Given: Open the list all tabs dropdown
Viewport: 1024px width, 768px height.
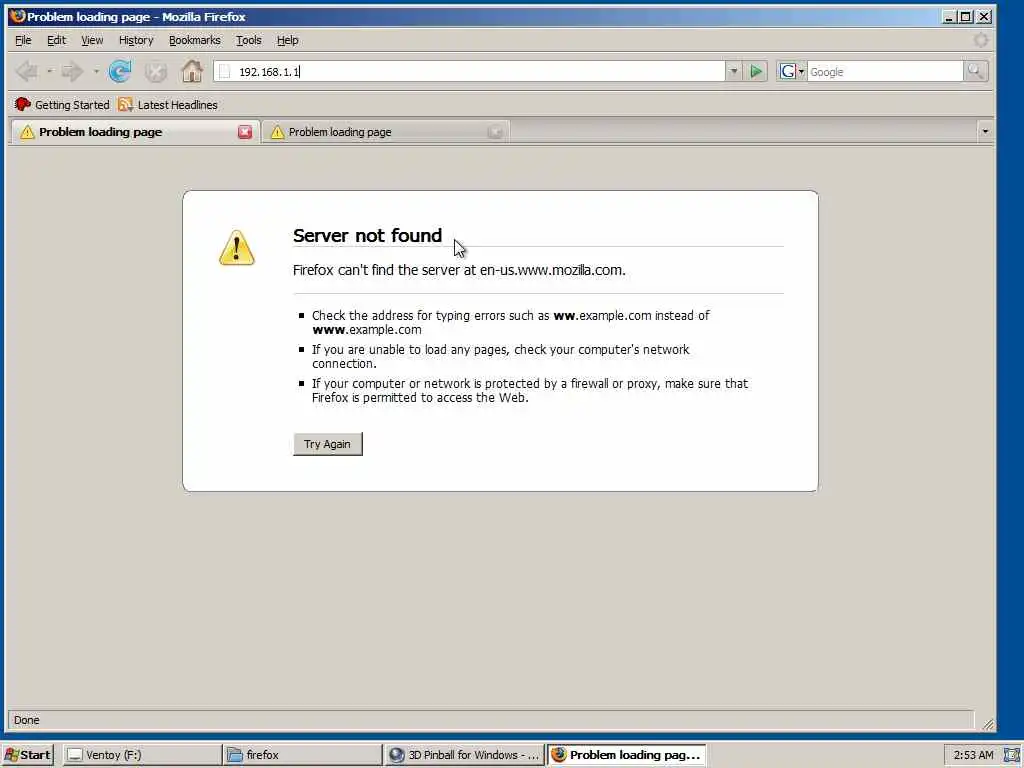Looking at the screenshot, I should 985,132.
